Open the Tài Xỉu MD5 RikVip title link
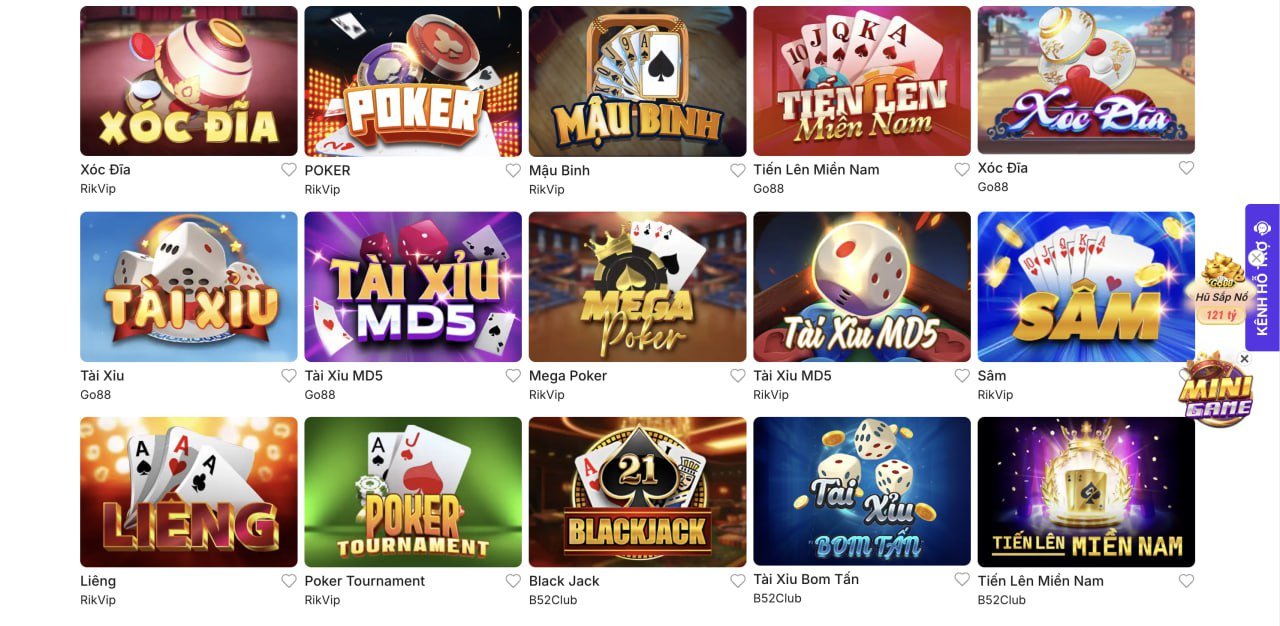This screenshot has width=1280, height=626. click(x=792, y=376)
